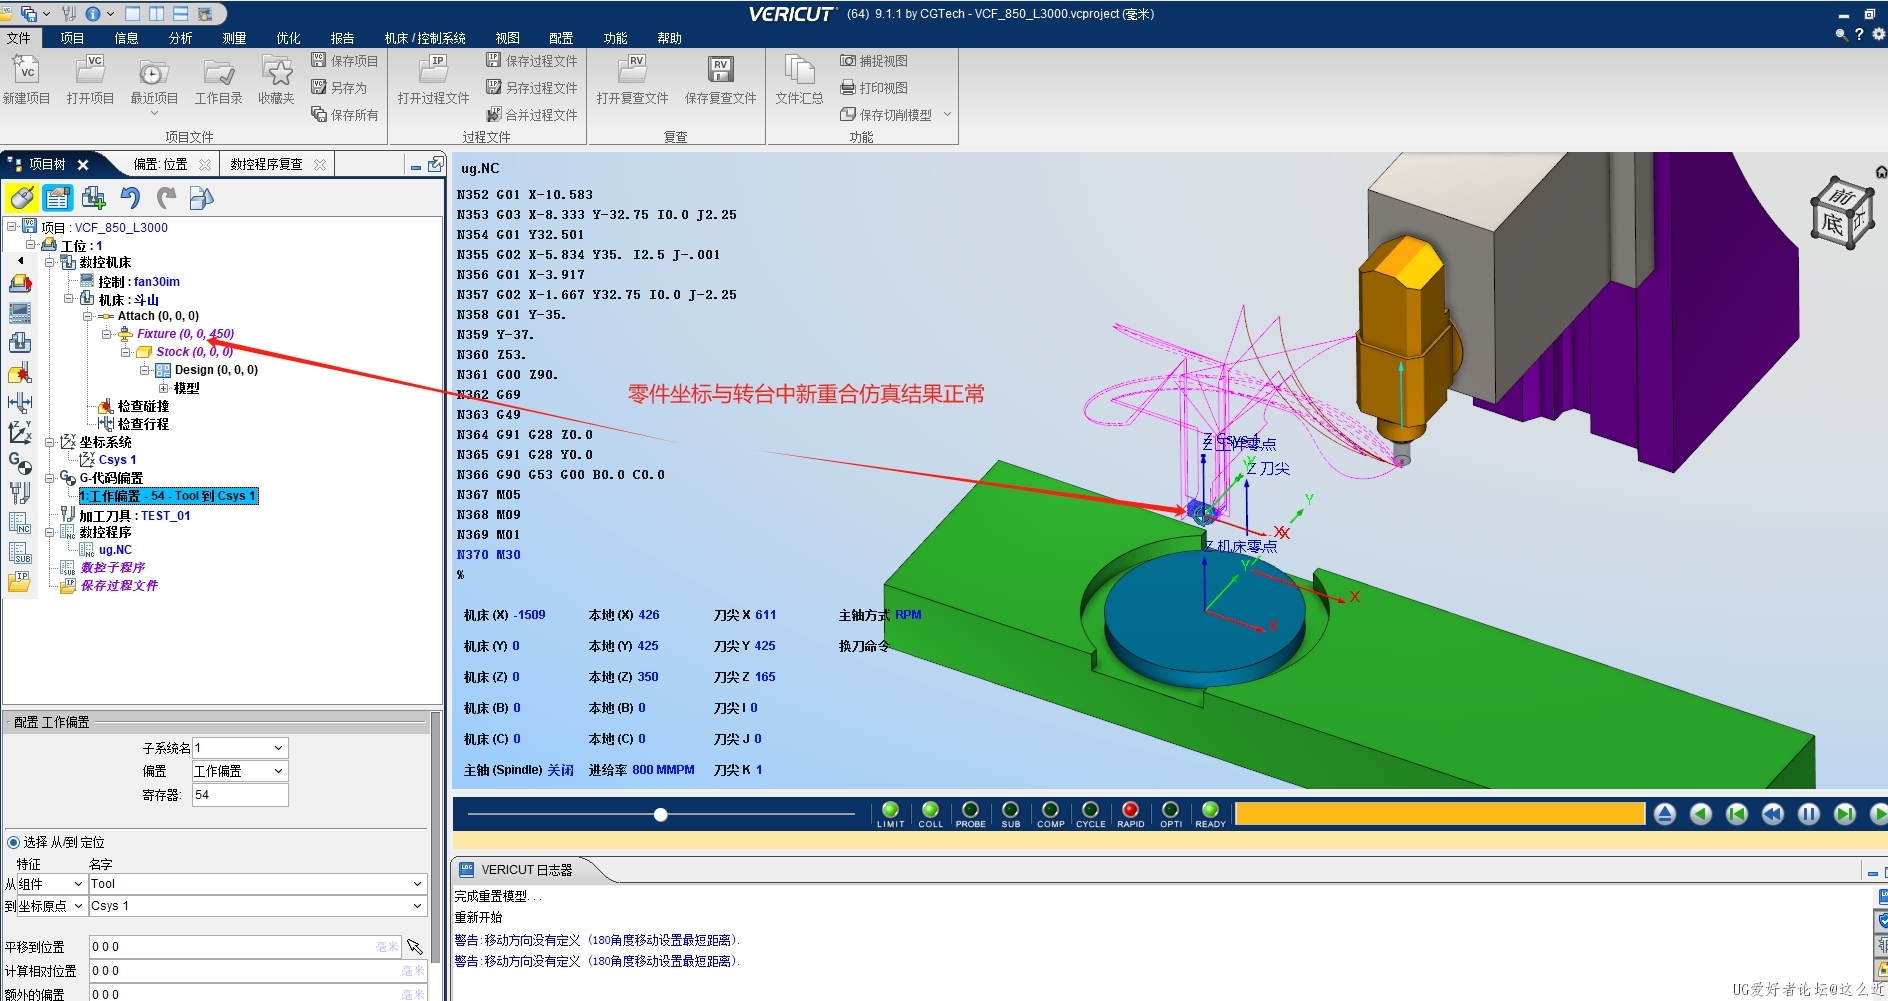Click the SUB subroutine icon in left sidebar

[20, 552]
